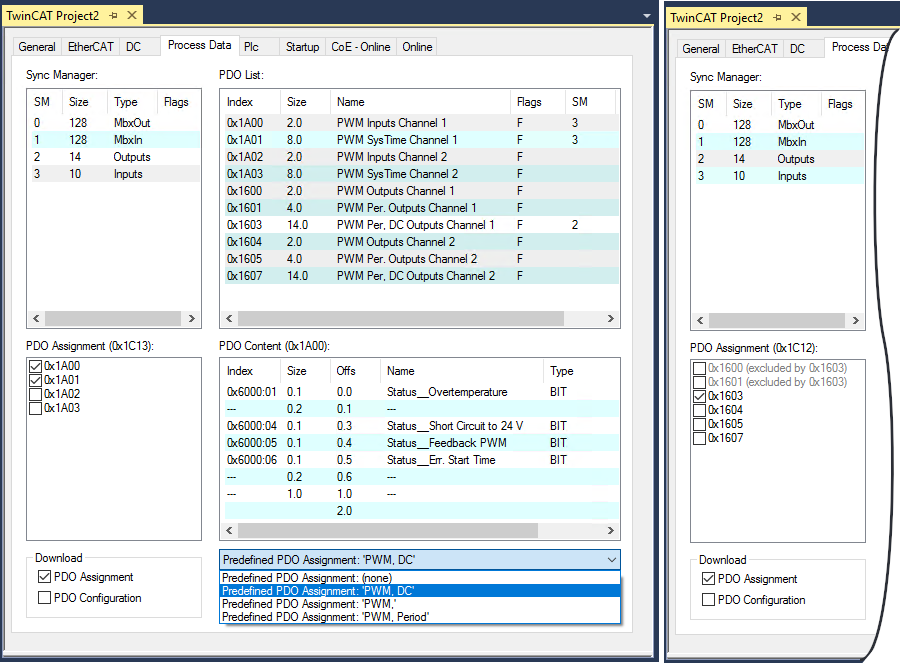Click the PDO Content horizontal scrollbar thumb
The image size is (900, 664).
point(388,531)
